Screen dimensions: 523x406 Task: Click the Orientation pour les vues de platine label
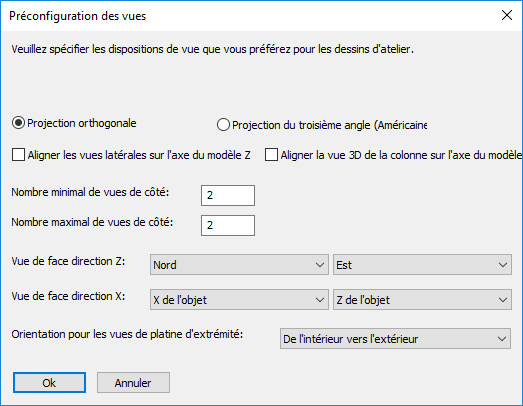[x=127, y=334]
